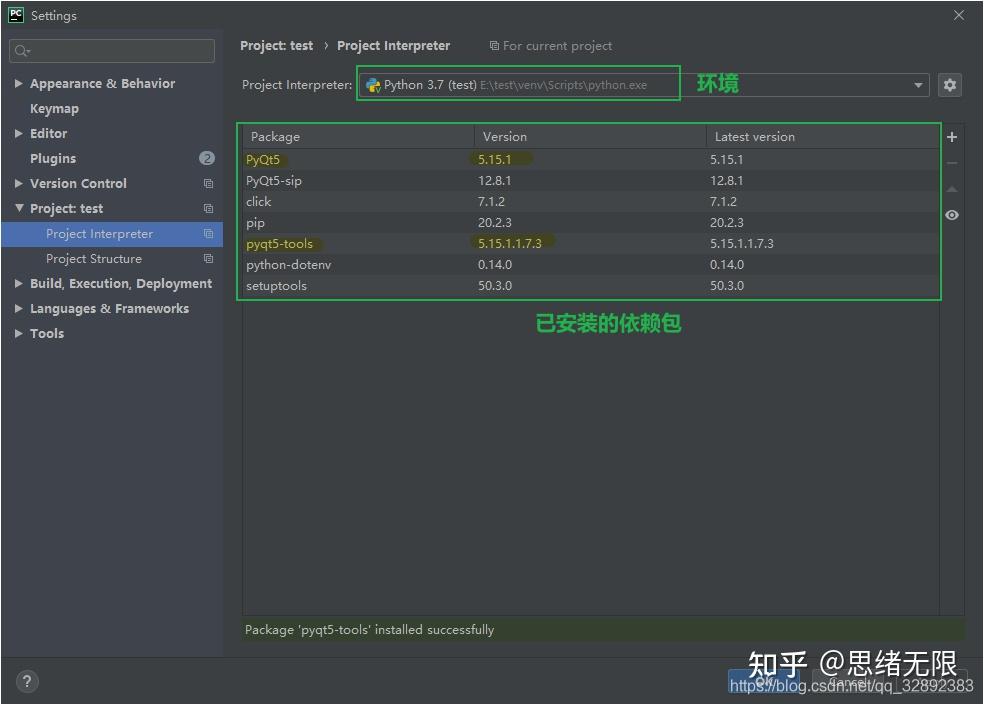This screenshot has height=705, width=984.
Task: Click the Python logo in the interpreter field
Action: coord(372,85)
